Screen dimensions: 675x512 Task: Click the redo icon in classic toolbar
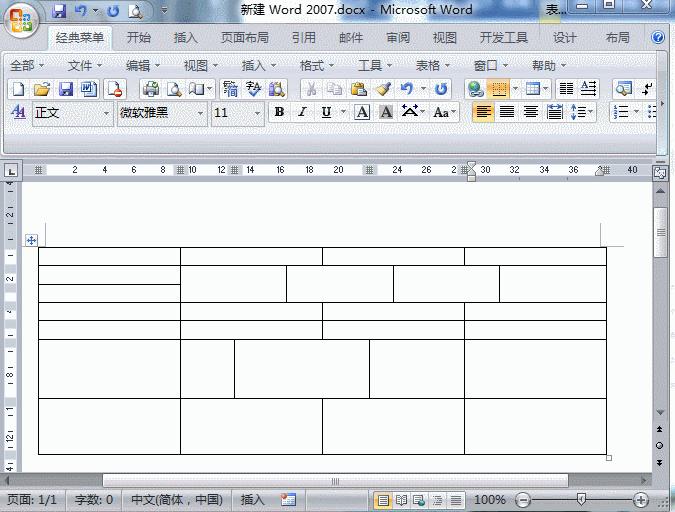pyautogui.click(x=440, y=89)
